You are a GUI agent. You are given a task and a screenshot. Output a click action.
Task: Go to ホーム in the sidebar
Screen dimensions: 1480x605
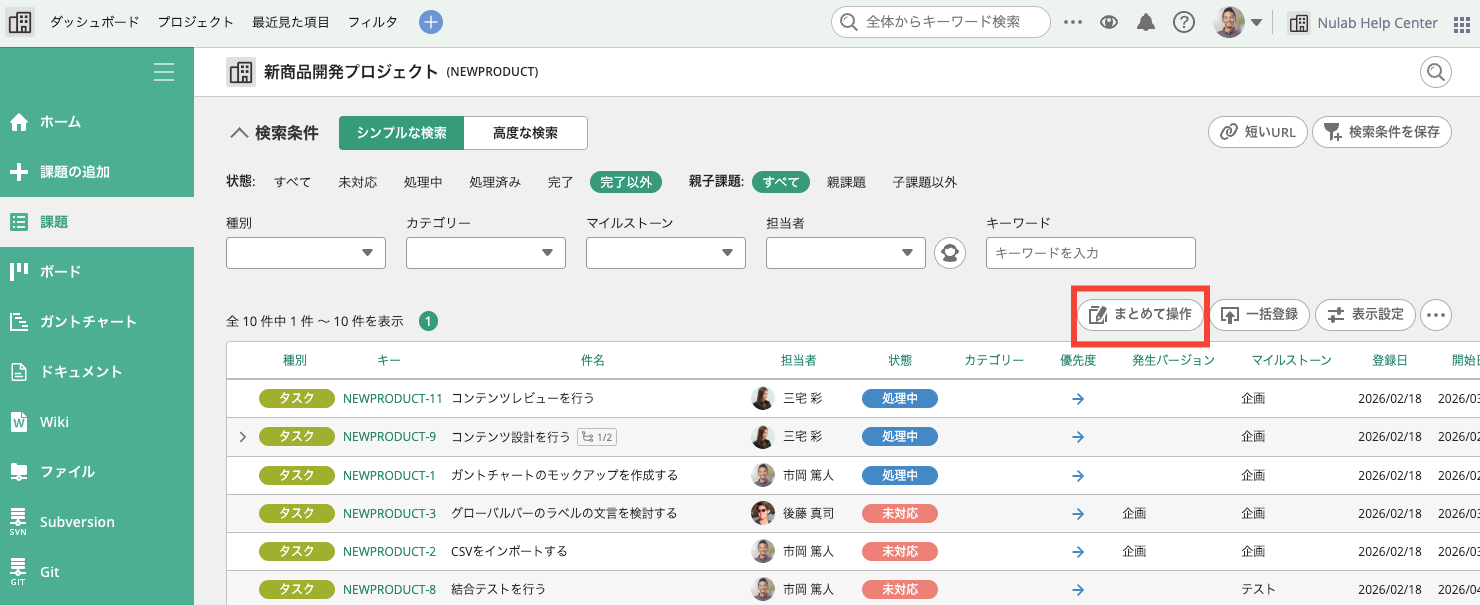pos(97,122)
